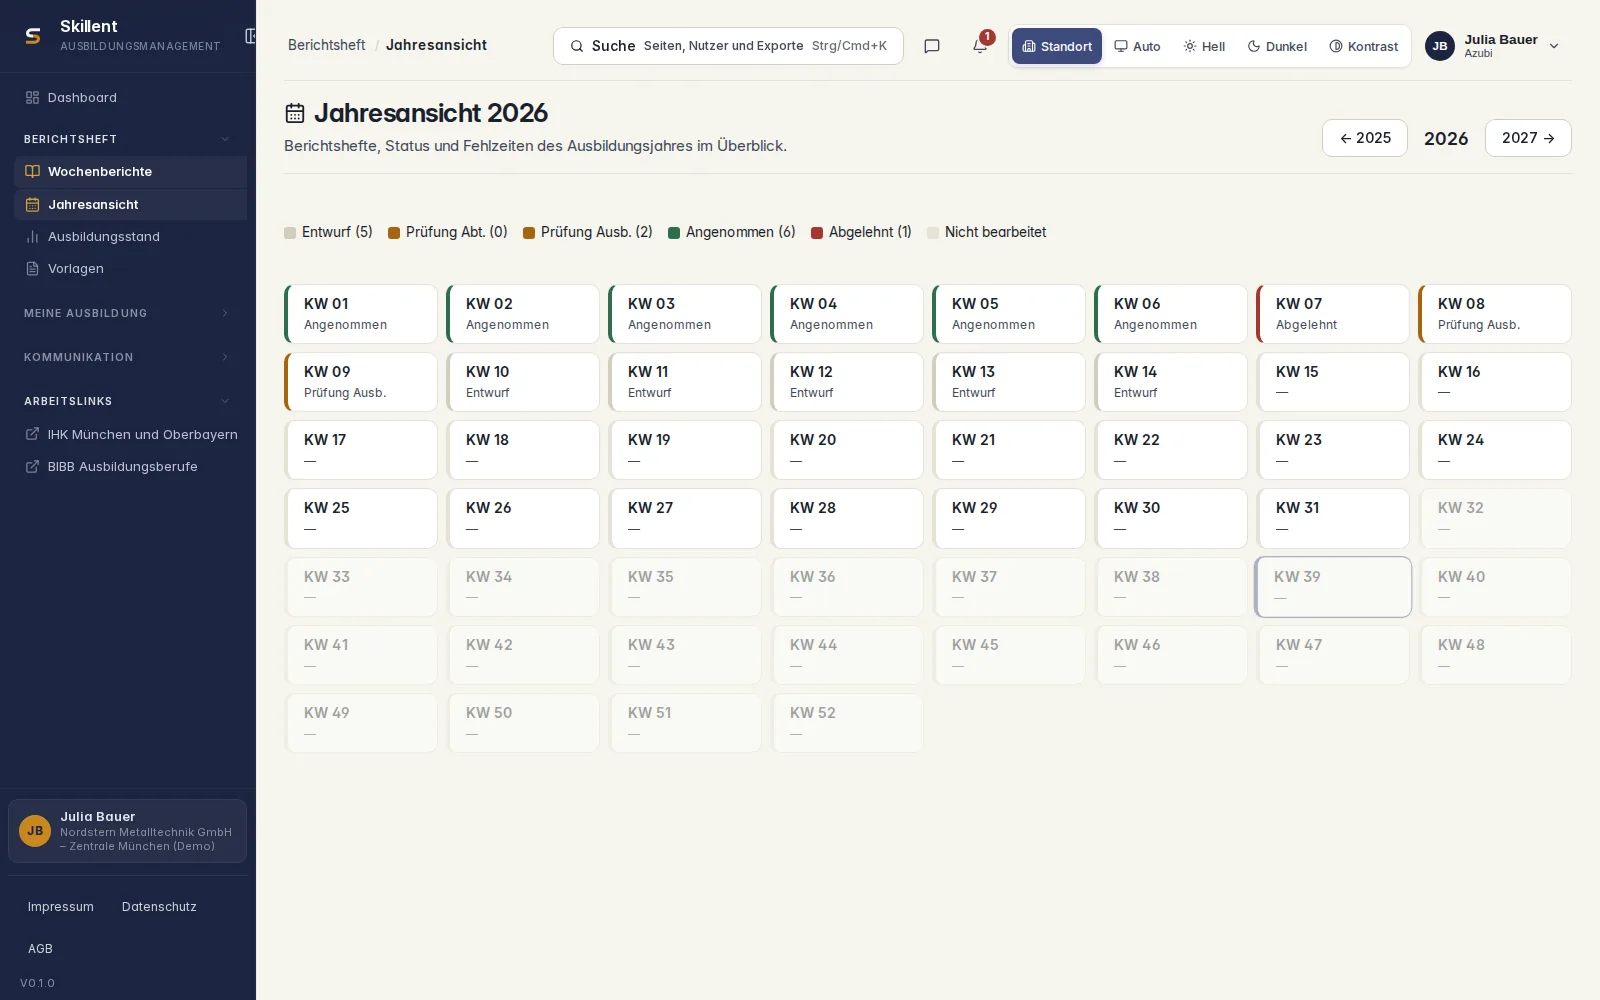Click the Skillent logo
Screen dimensions: 1600x1000
[x=33, y=36]
